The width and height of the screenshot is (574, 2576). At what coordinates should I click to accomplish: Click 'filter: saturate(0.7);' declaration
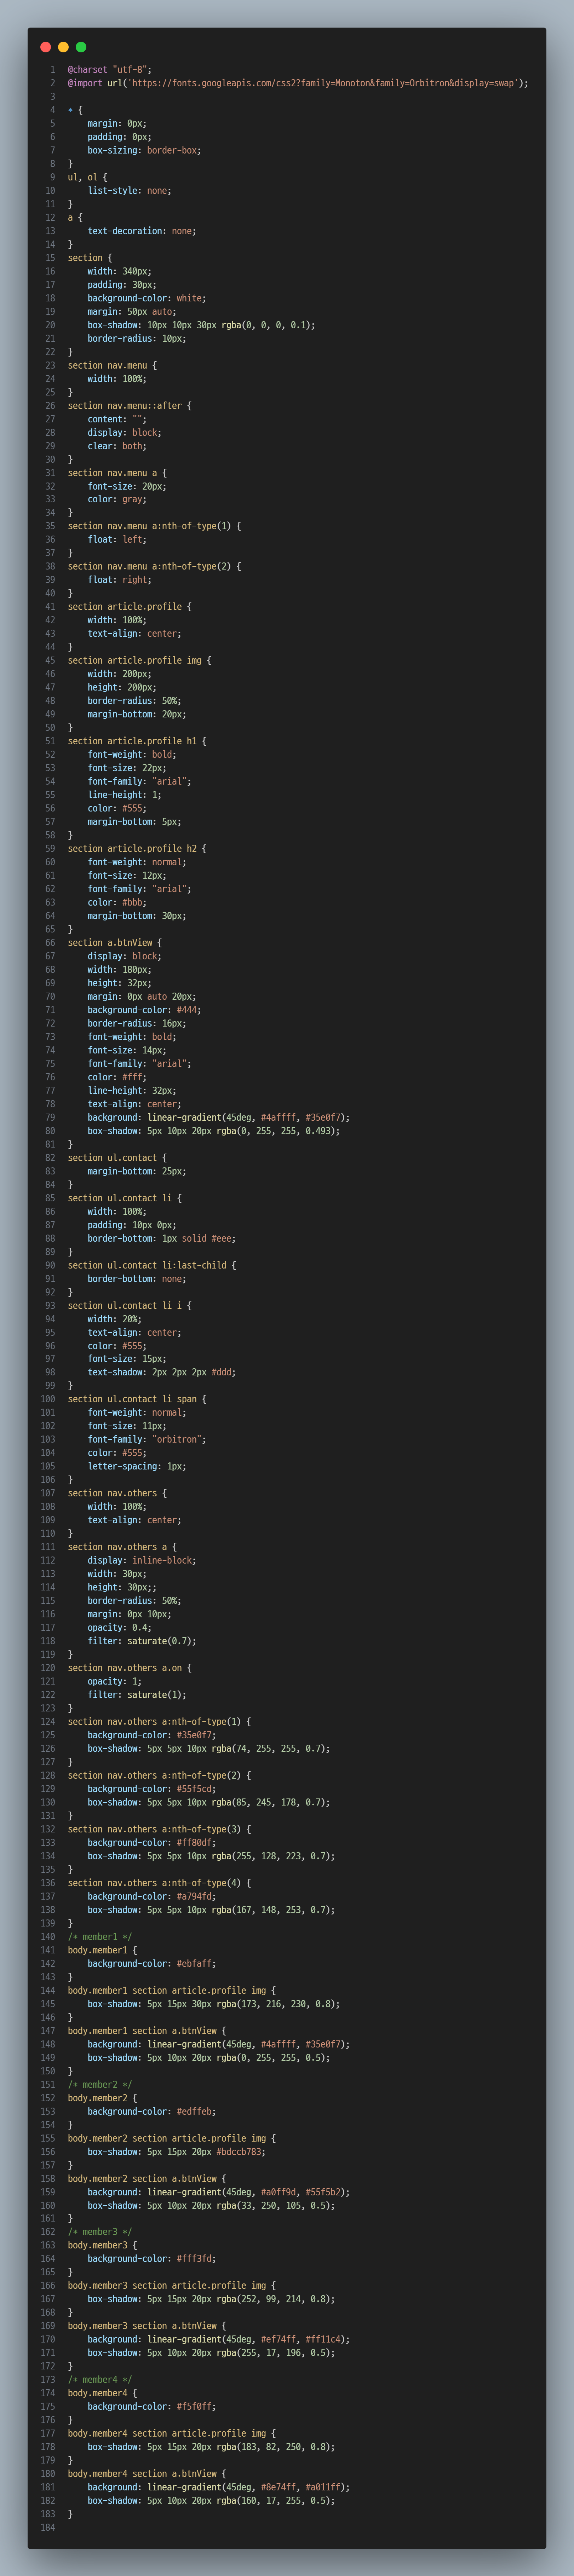(142, 1641)
